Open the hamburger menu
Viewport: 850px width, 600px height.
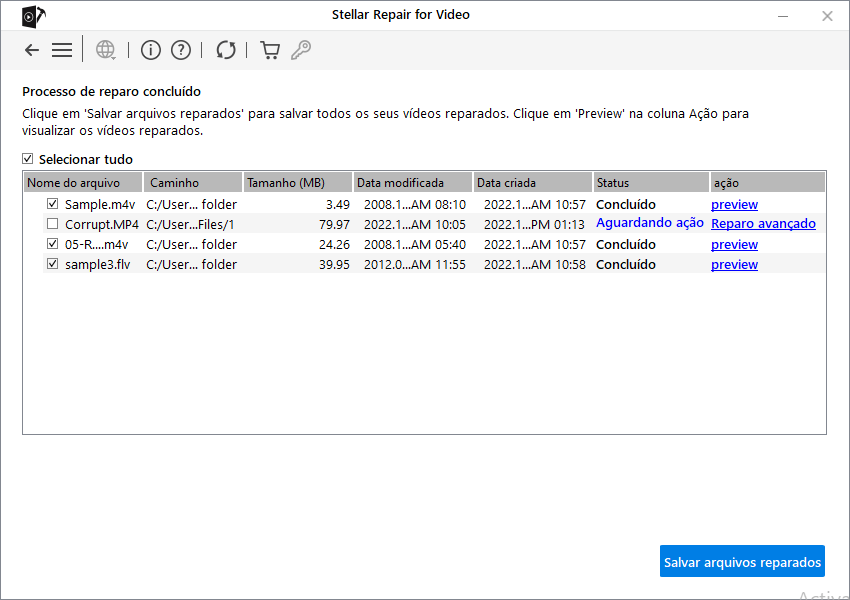coord(62,50)
